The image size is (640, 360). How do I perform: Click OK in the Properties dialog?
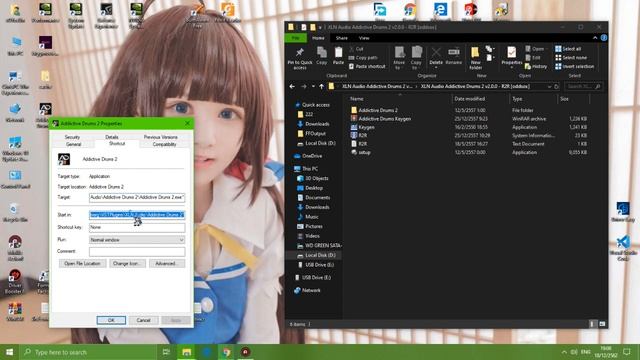point(111,320)
